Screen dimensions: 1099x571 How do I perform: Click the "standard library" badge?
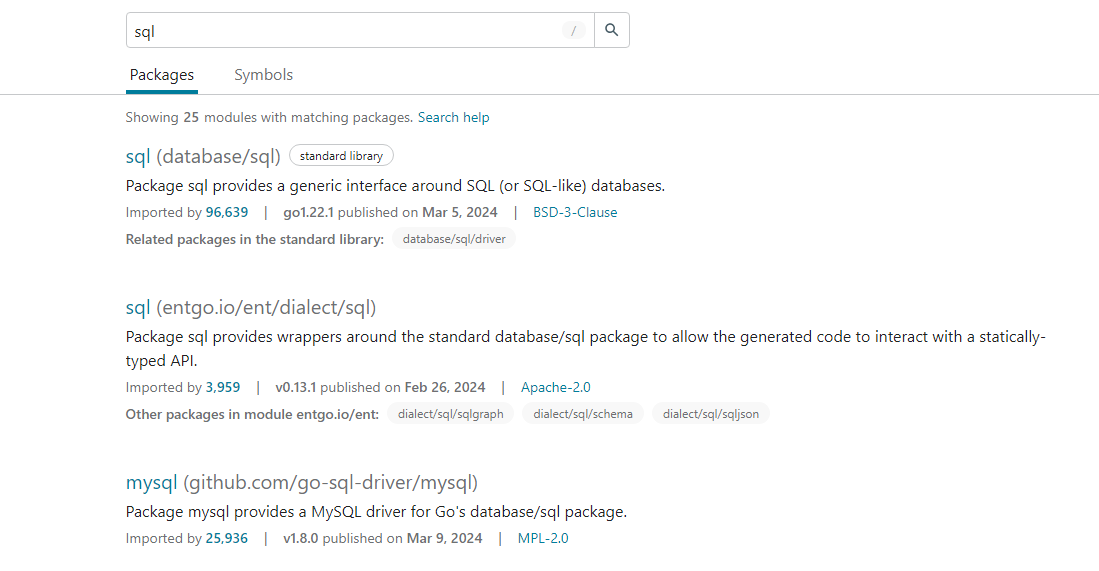(341, 156)
